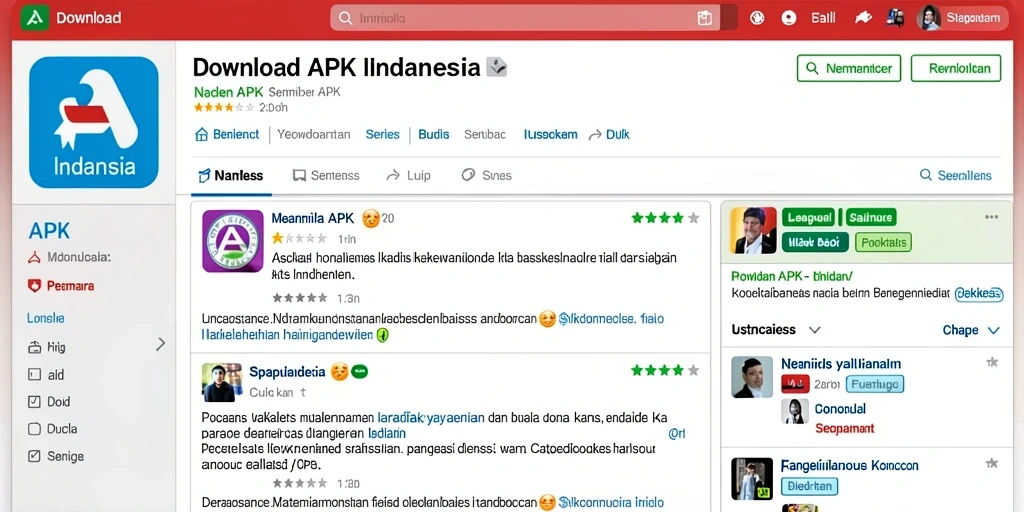
Task: Open the Naden APK link
Action: (229, 92)
